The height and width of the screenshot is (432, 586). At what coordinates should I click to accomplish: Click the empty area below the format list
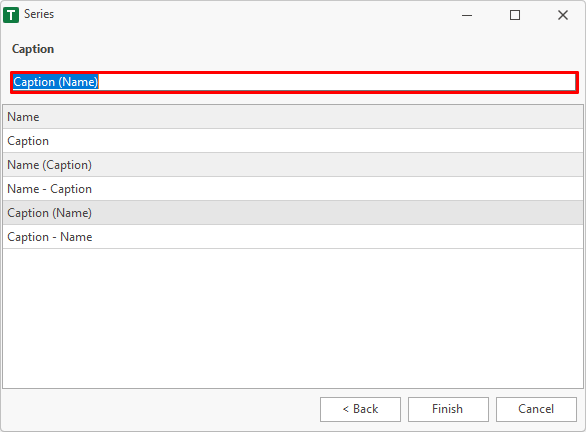(x=293, y=318)
